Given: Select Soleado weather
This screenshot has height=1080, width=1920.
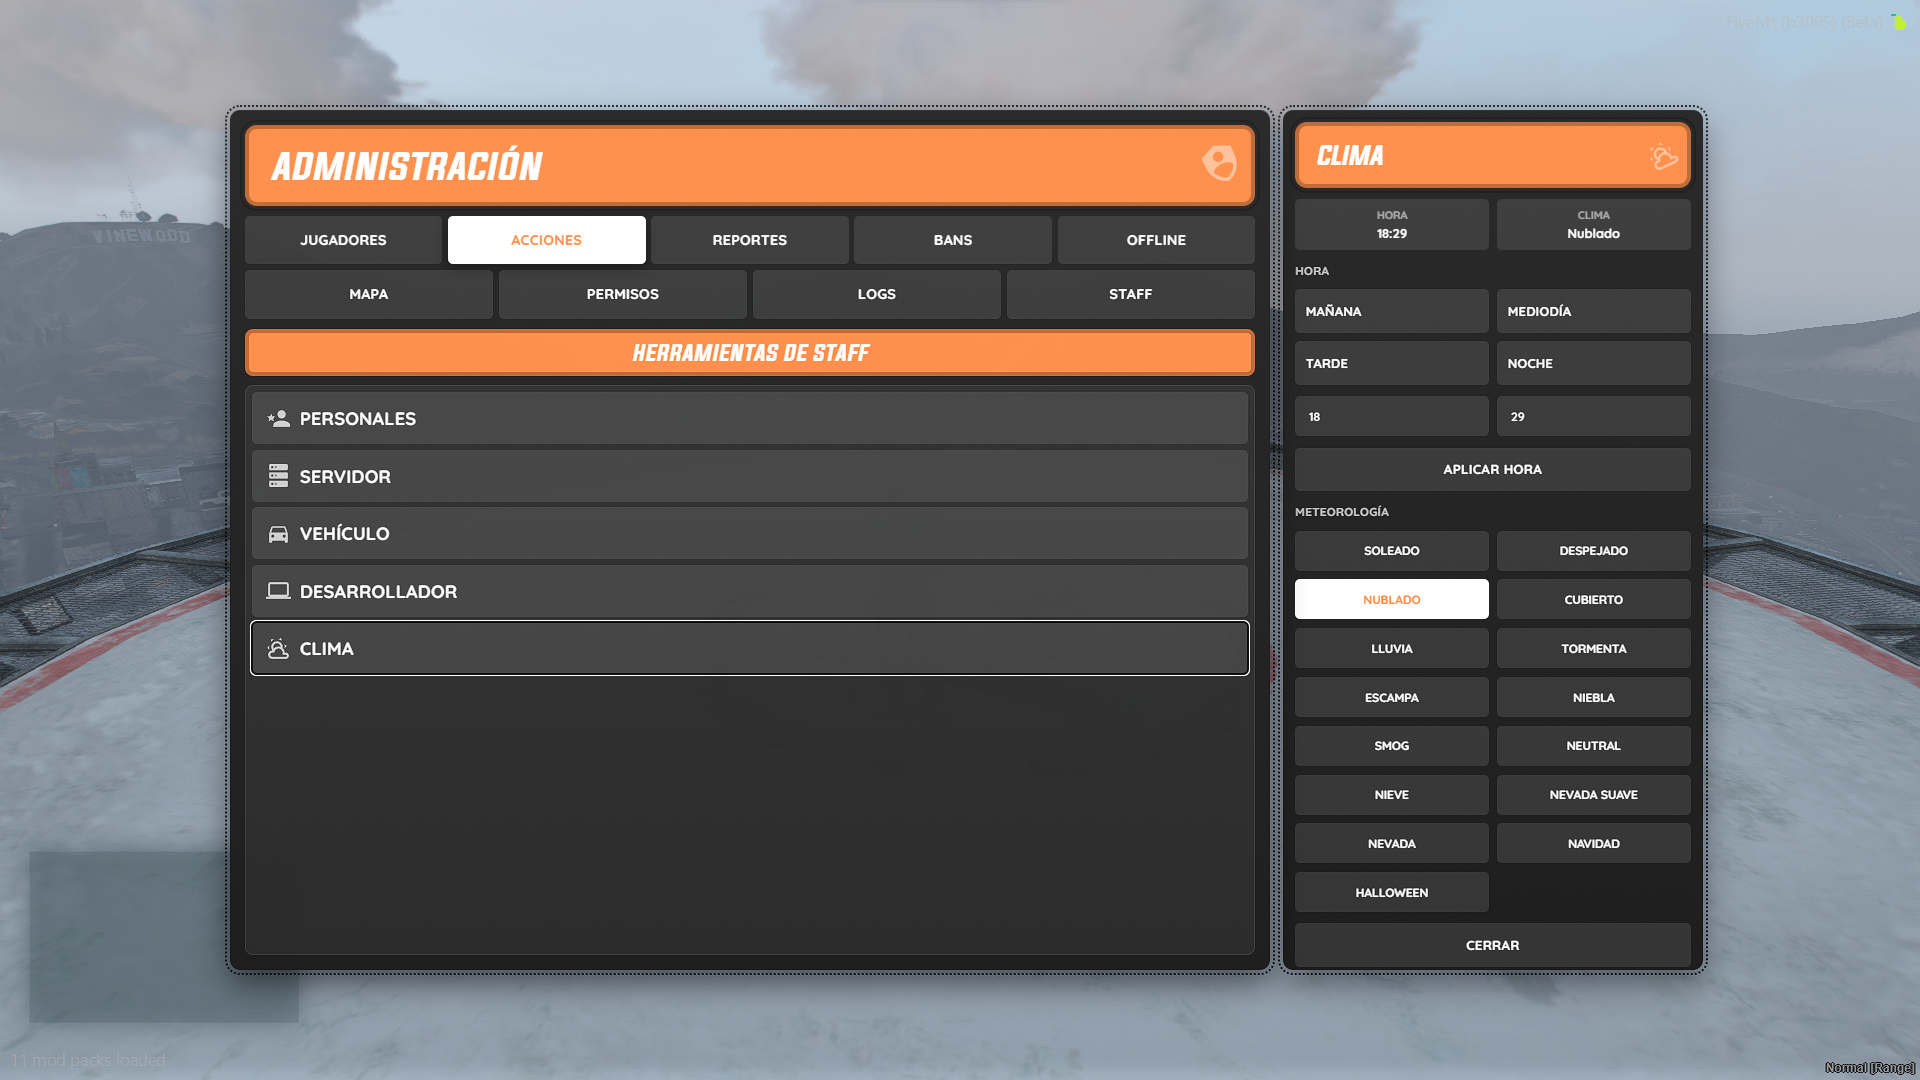Looking at the screenshot, I should pos(1391,551).
